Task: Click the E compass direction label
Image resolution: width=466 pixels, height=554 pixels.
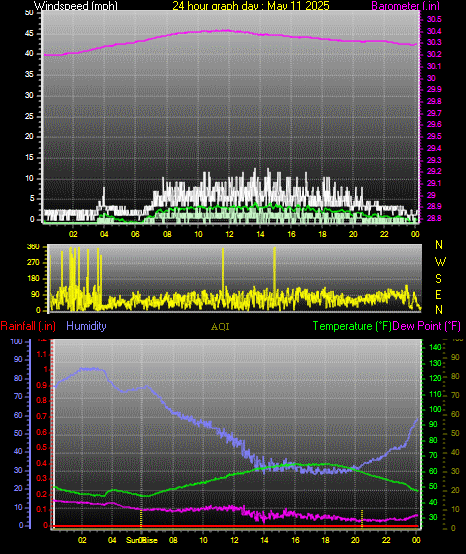Action: 438,294
